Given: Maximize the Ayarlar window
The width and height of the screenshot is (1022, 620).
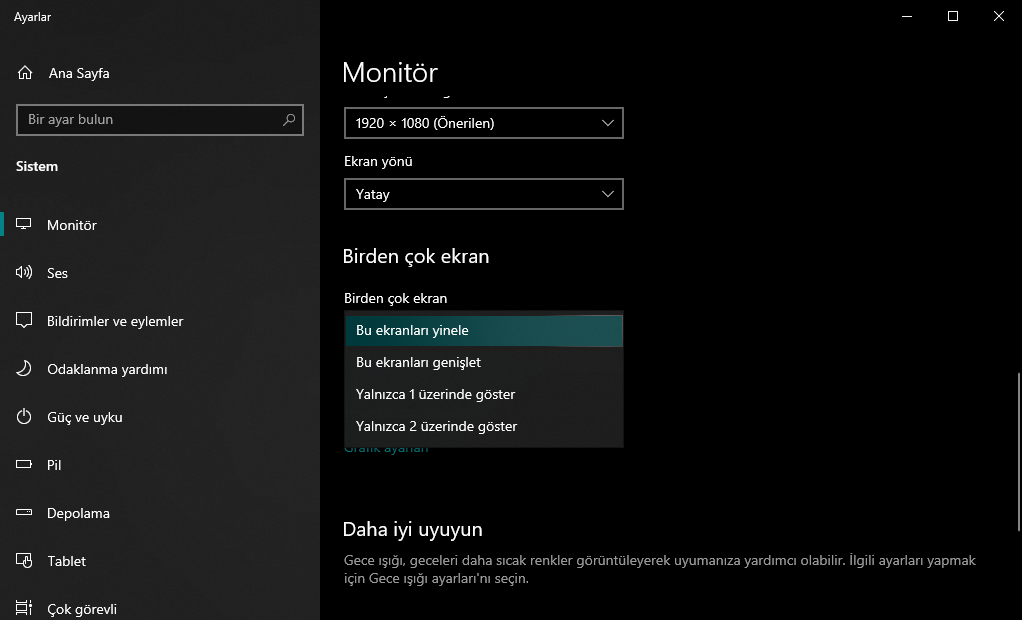Looking at the screenshot, I should pyautogui.click(x=953, y=16).
